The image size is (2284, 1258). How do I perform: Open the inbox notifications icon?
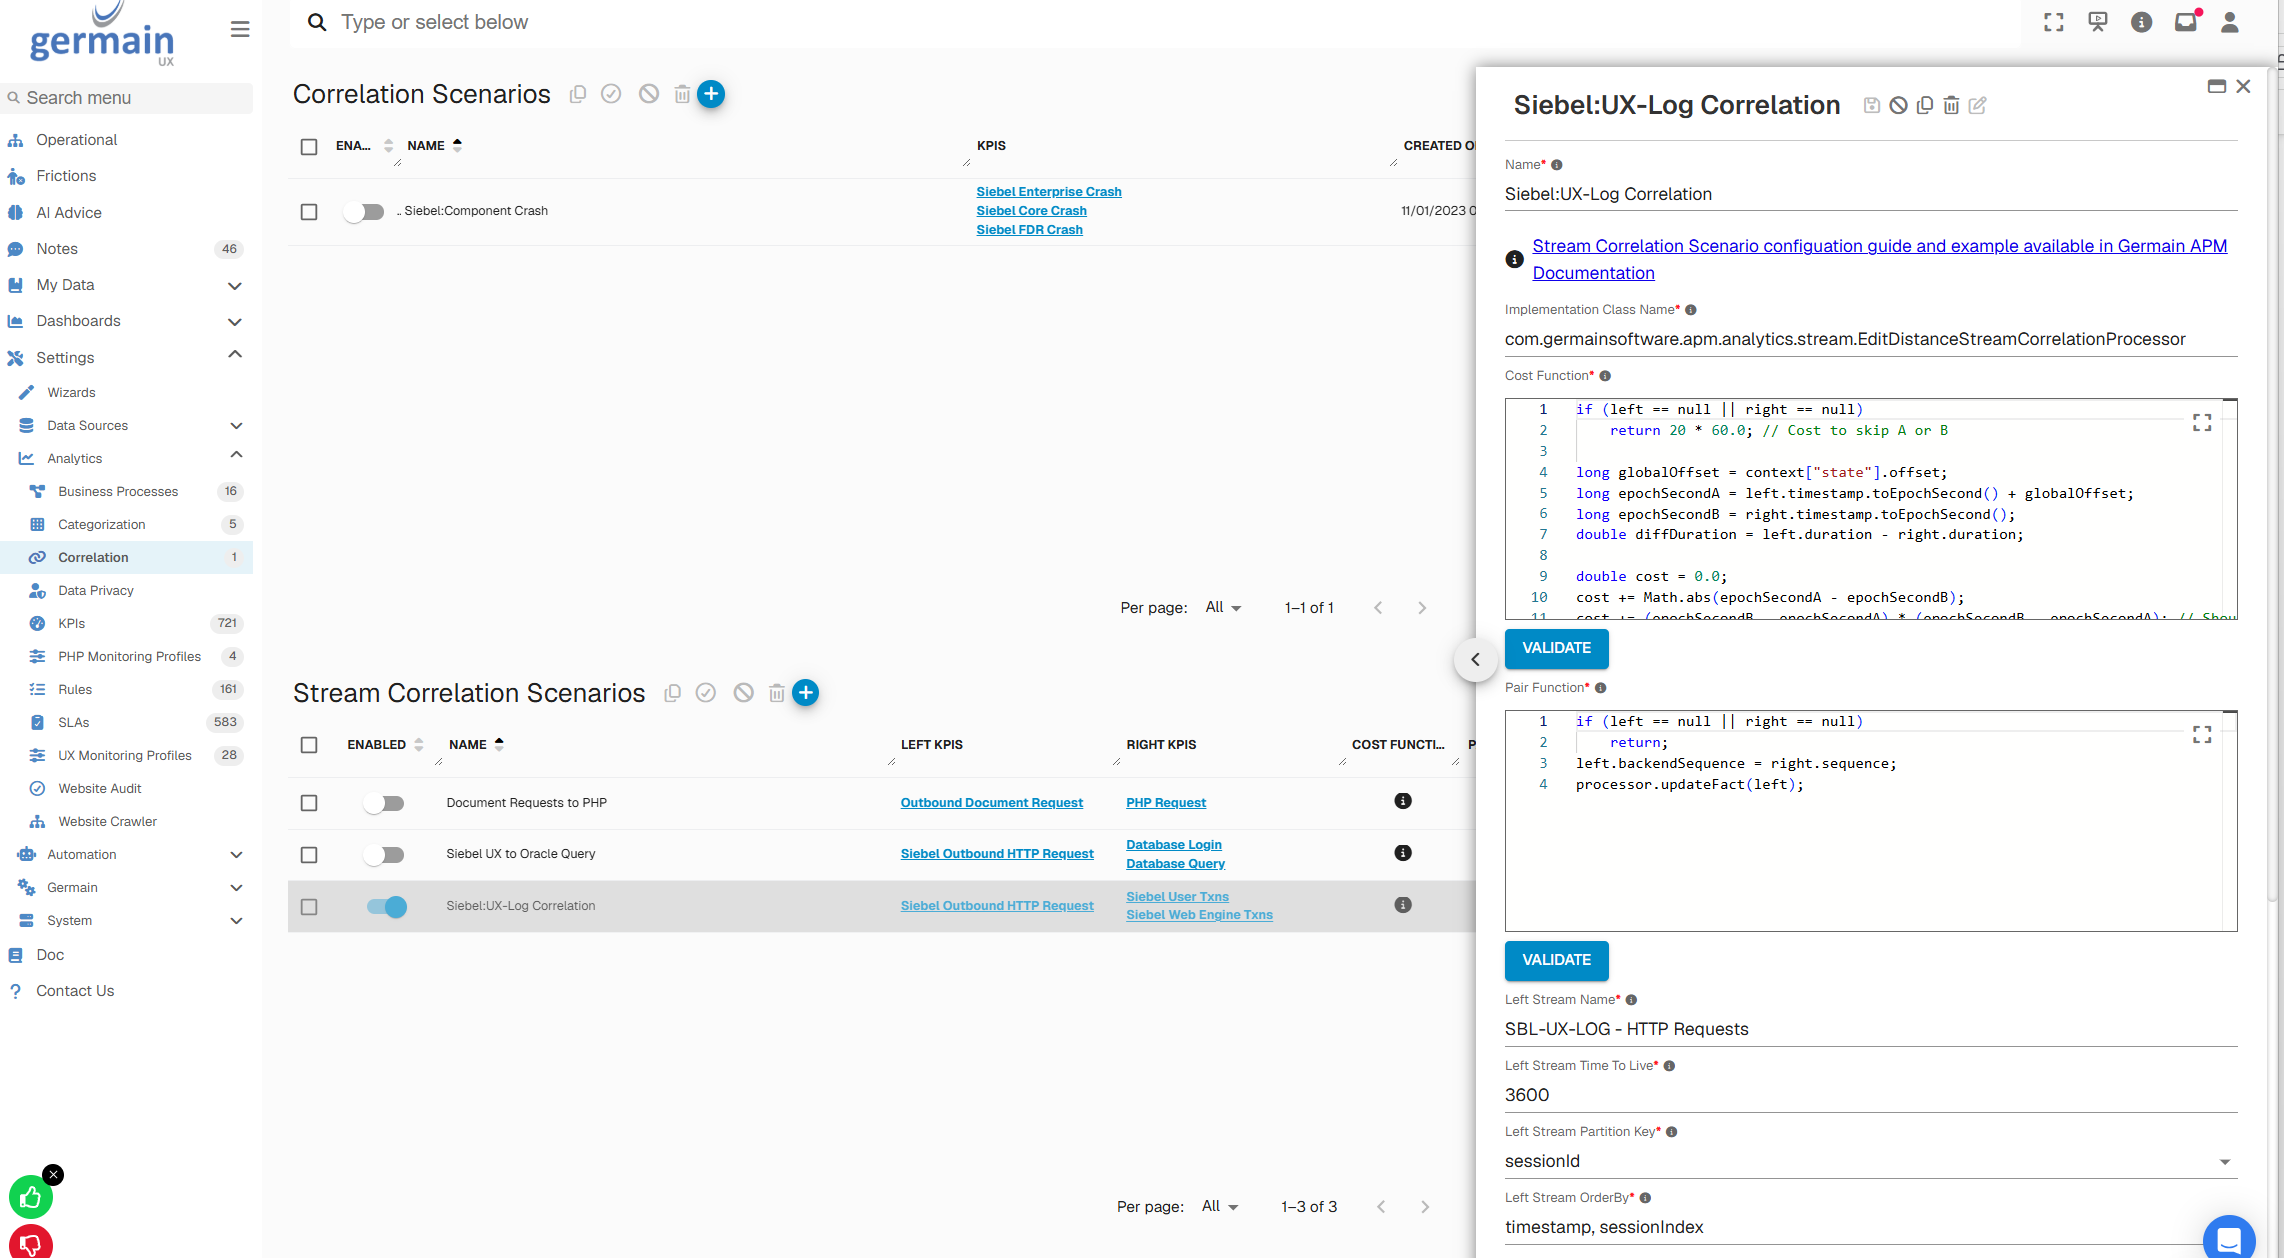(2186, 22)
